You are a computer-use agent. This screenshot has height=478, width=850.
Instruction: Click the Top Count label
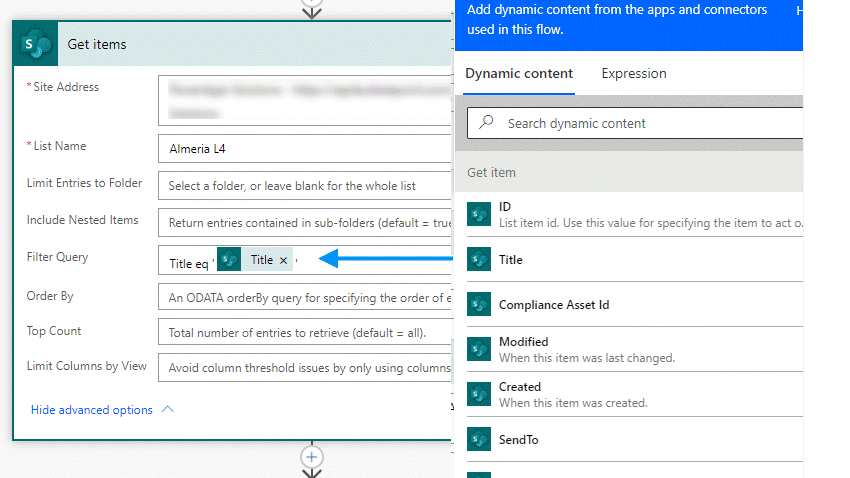tap(54, 331)
